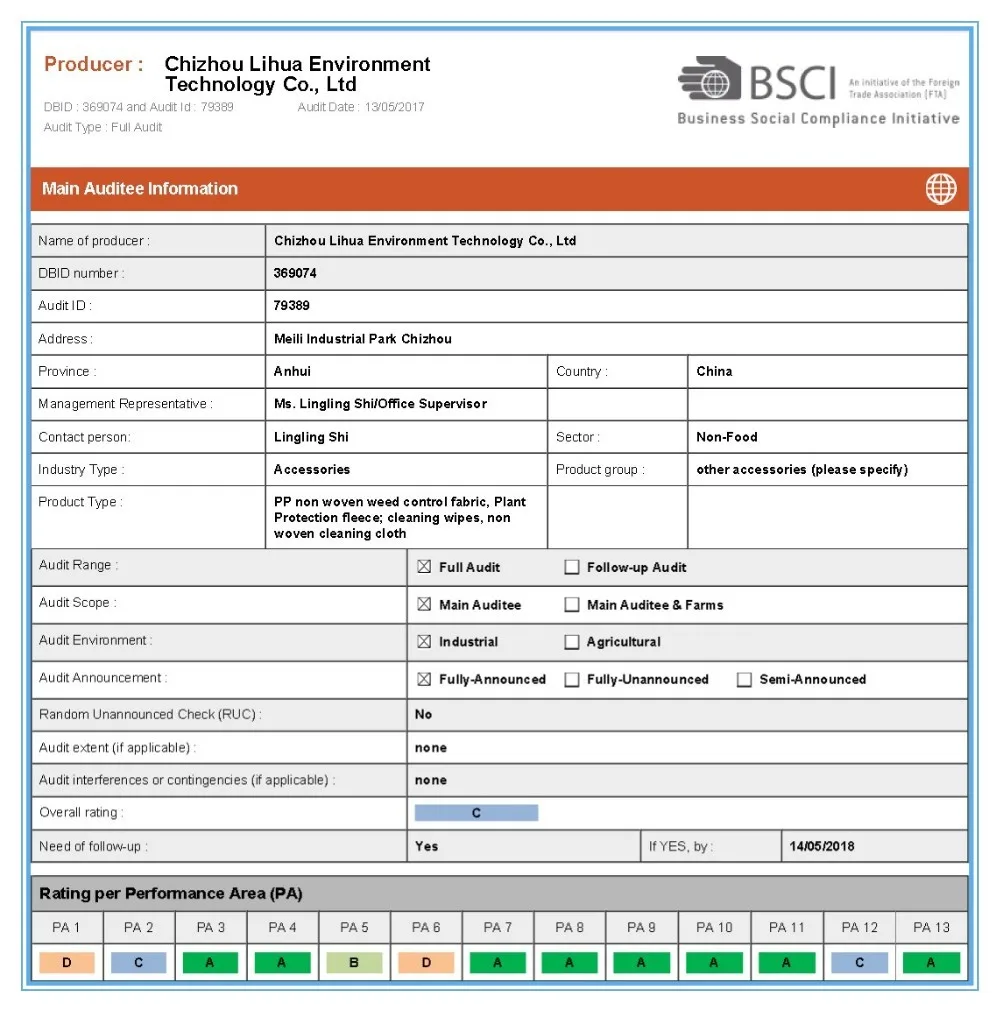This screenshot has height=1012, width=1000.
Task: Toggle the Industrial audit environment checkbox
Action: click(424, 642)
